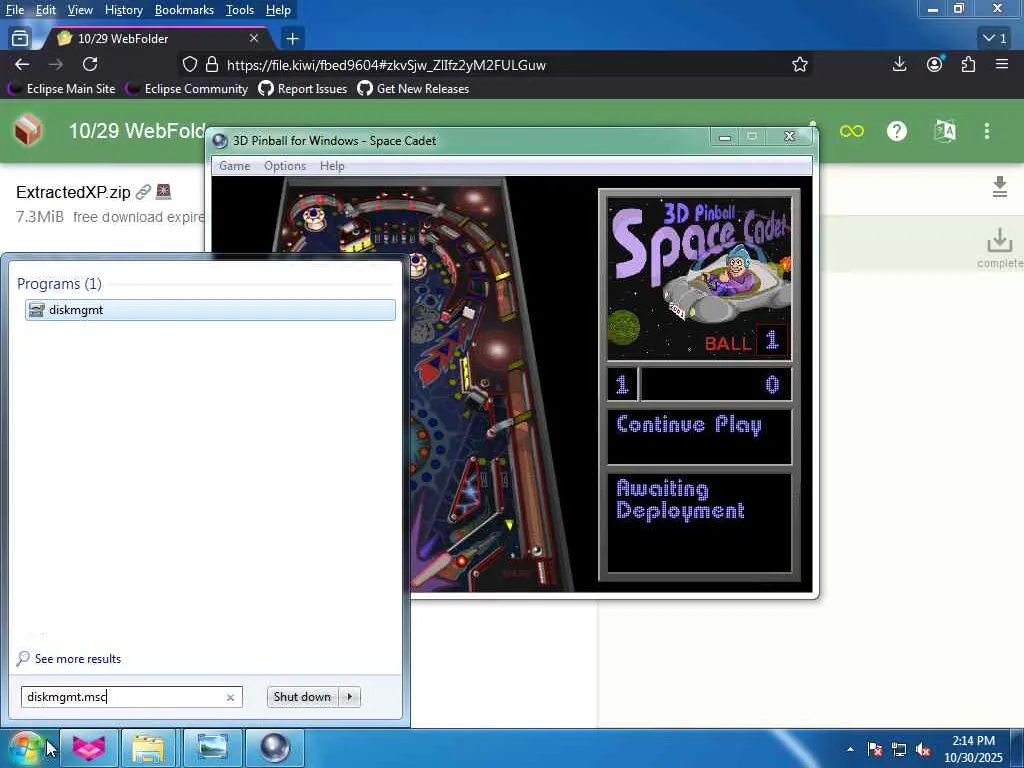
Task: Go forward in Firefox
Action: coord(56,64)
